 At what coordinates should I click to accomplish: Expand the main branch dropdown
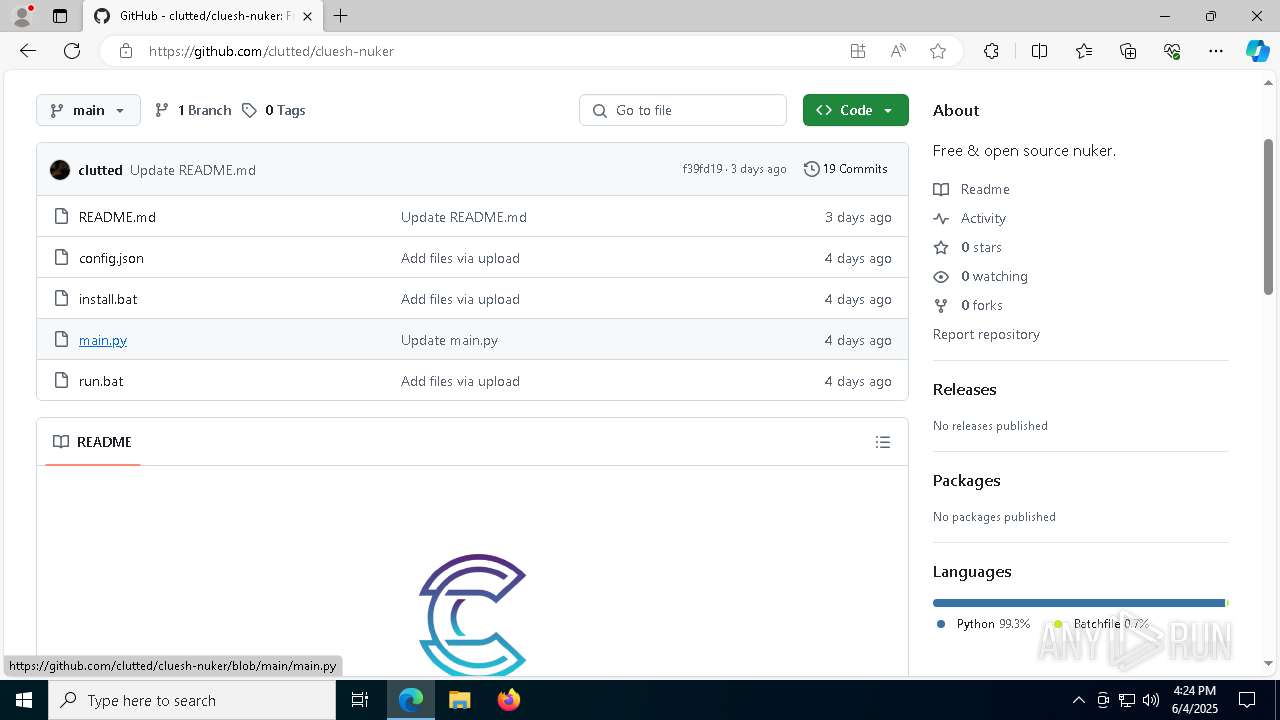[x=88, y=110]
